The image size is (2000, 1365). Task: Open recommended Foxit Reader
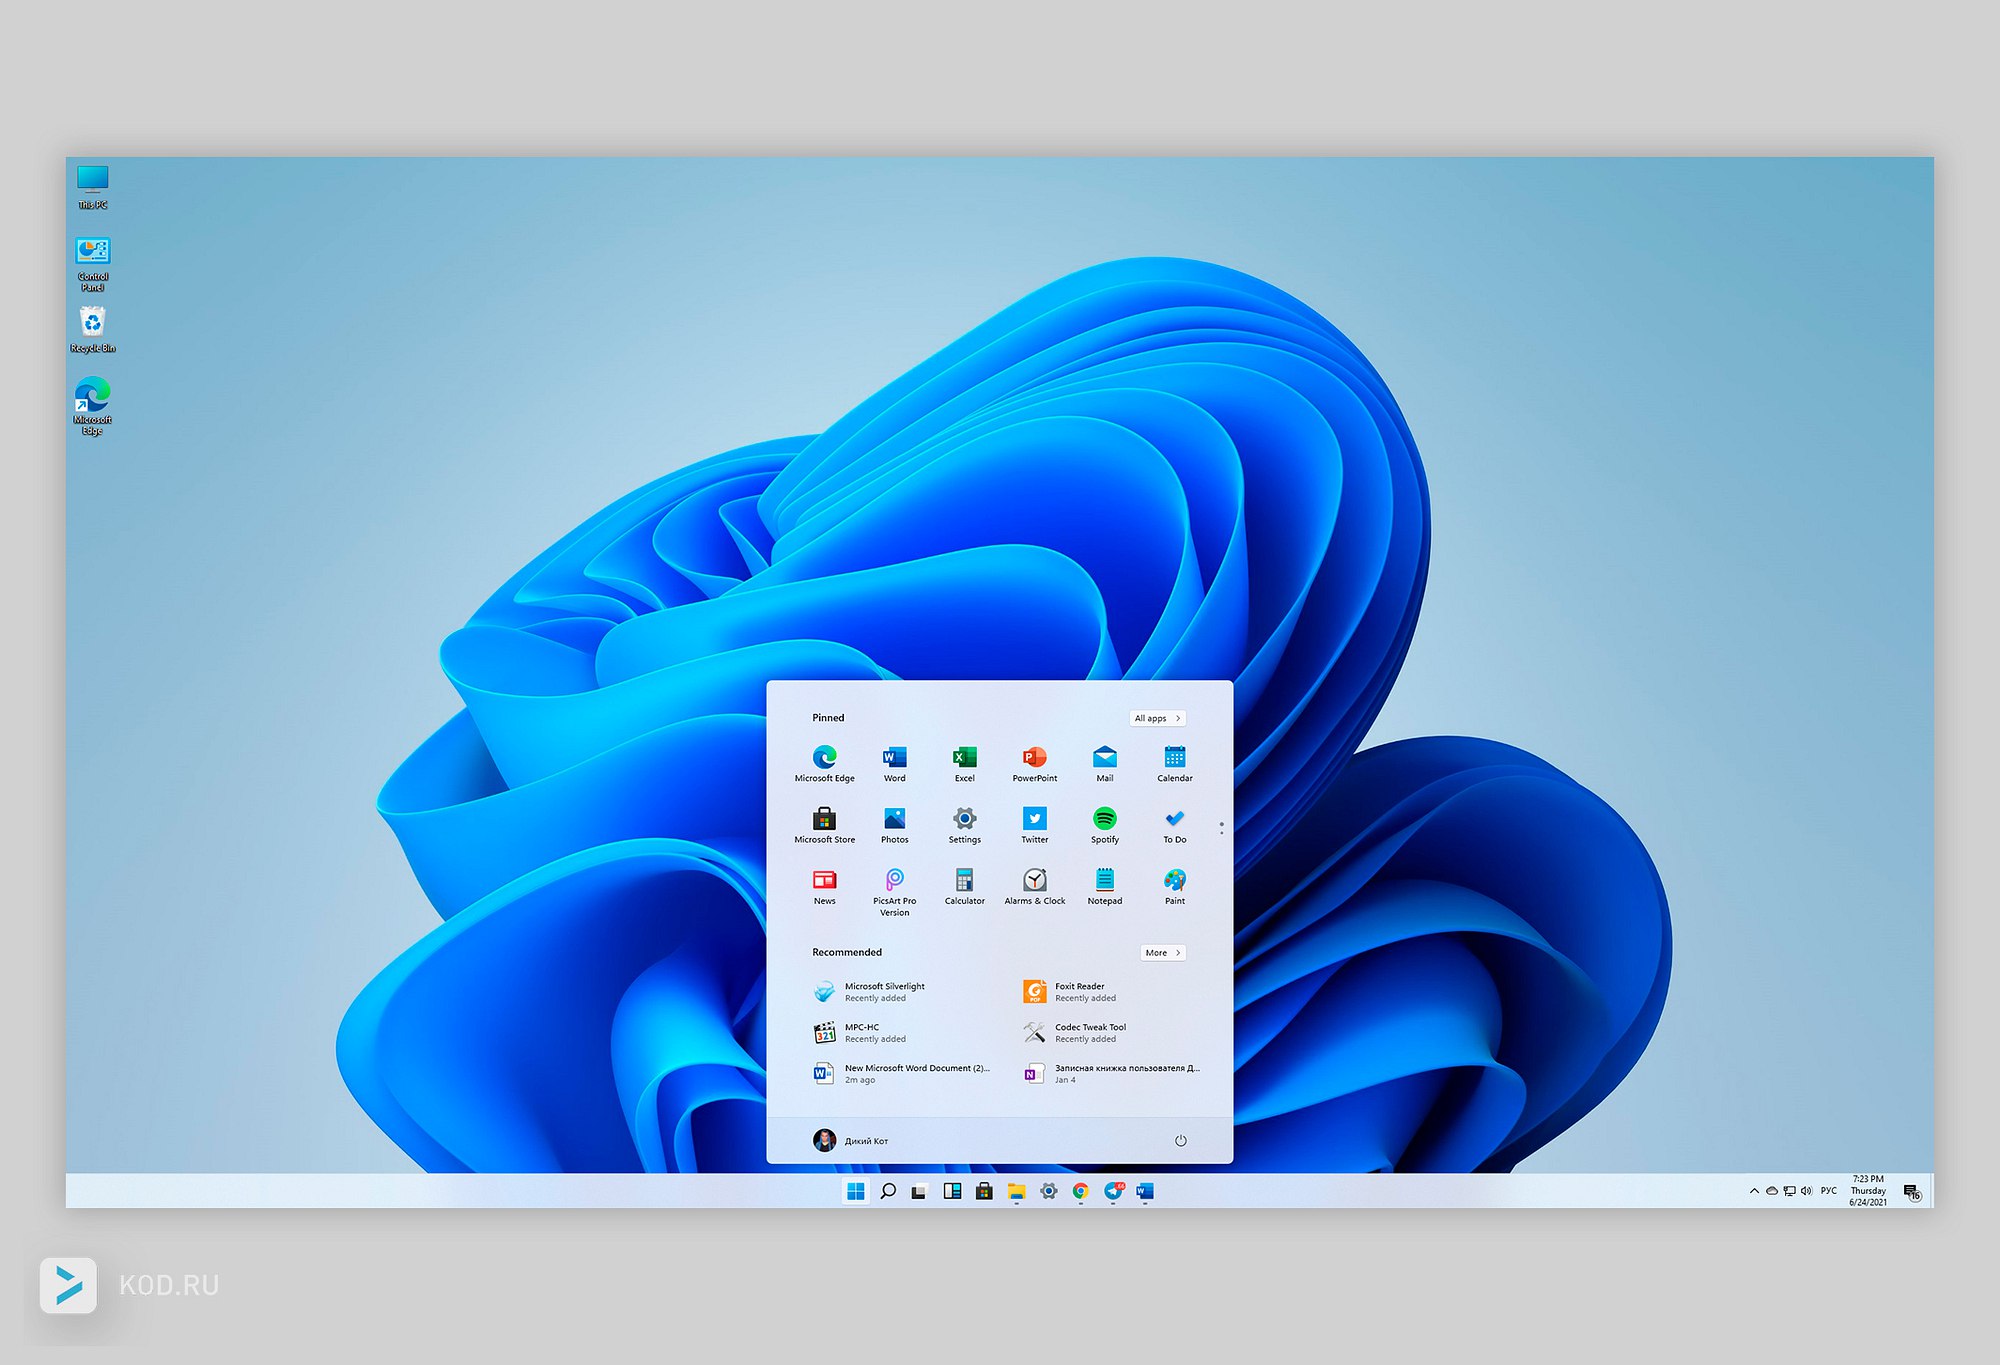1068,991
